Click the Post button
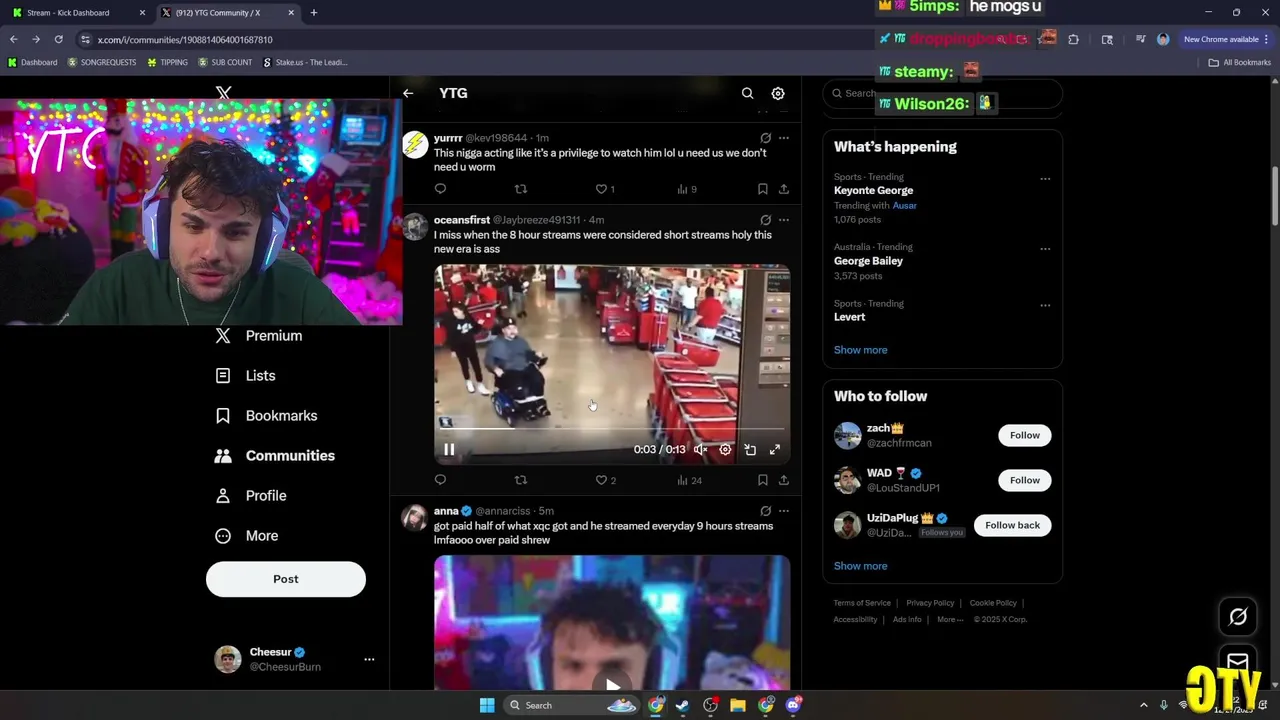This screenshot has height=720, width=1280. (x=286, y=579)
